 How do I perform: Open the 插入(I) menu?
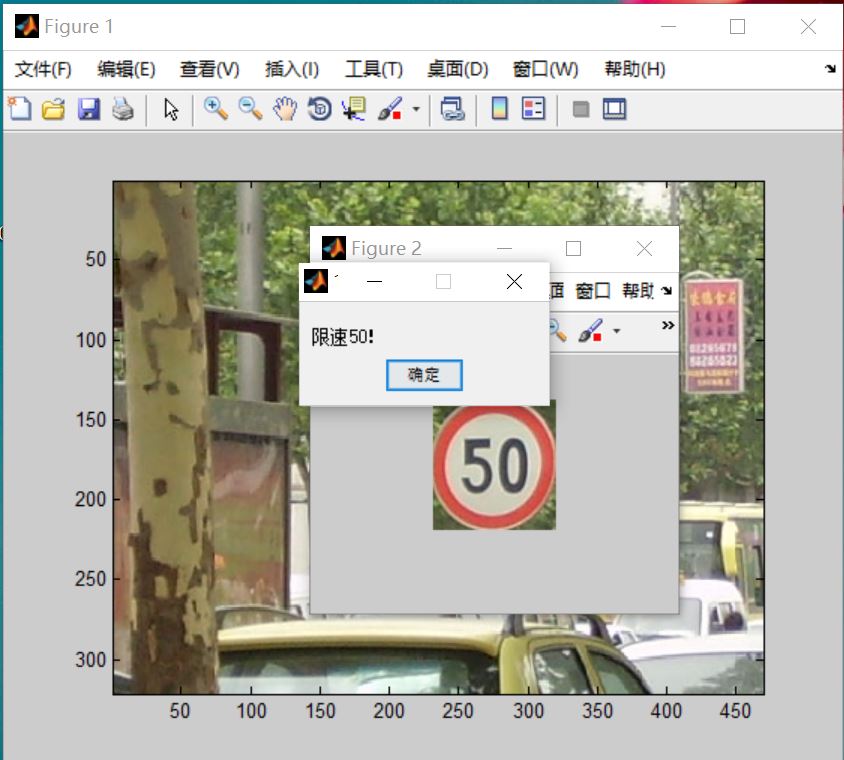coord(292,69)
